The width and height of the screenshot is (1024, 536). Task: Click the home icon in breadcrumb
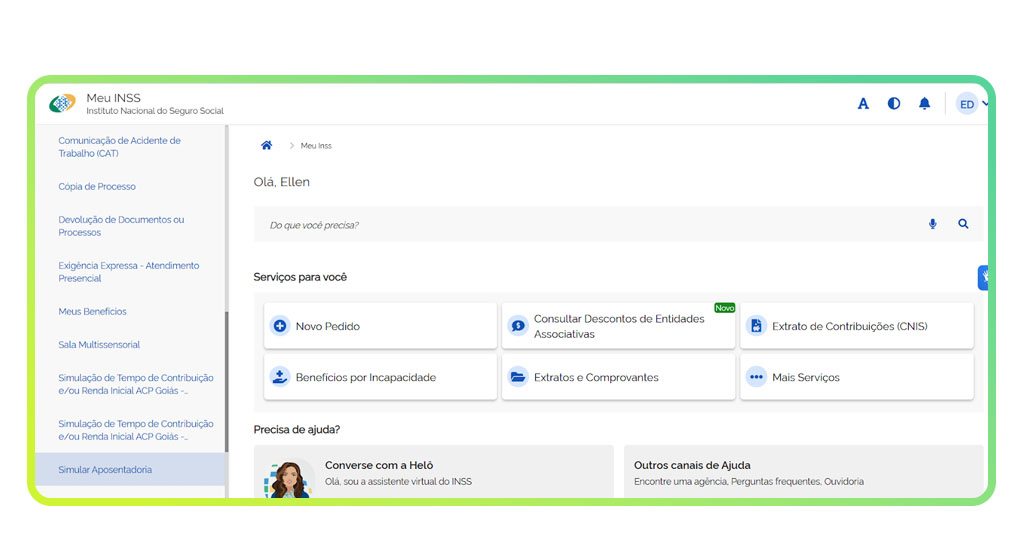click(267, 146)
